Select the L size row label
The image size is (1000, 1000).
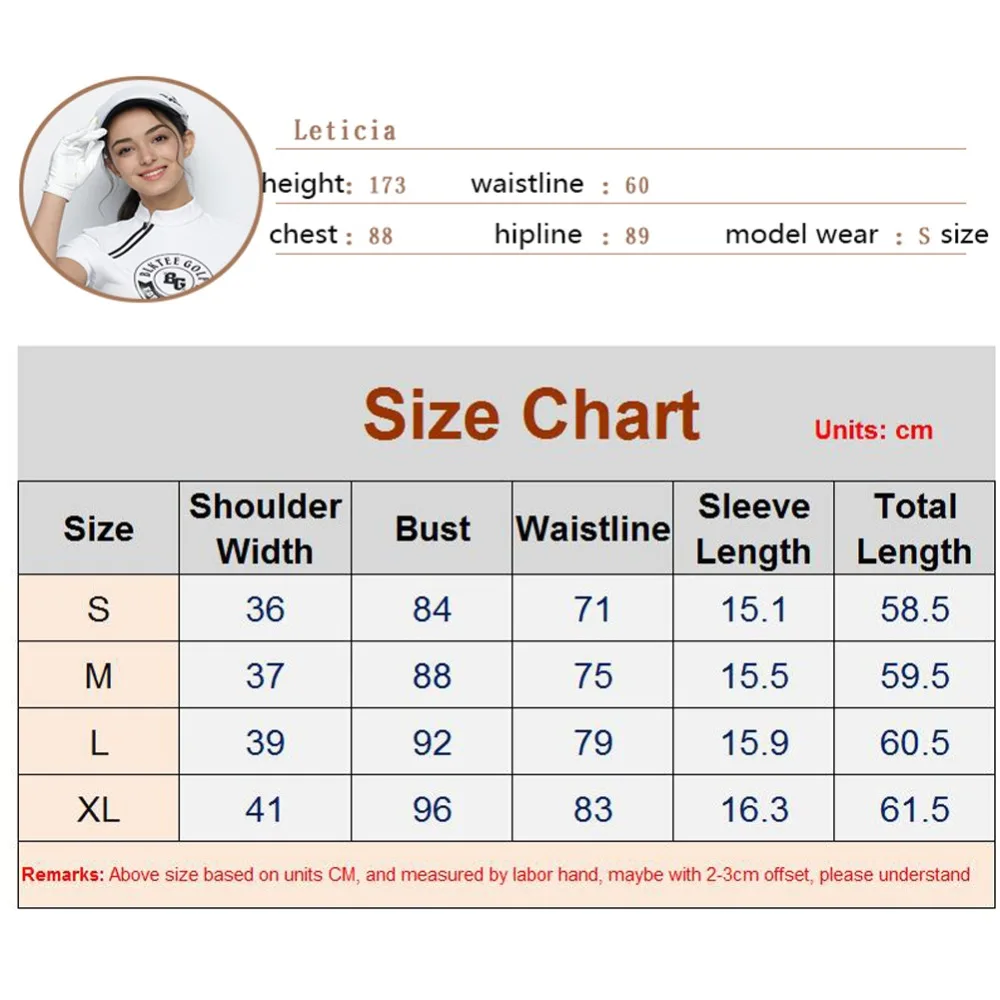tap(99, 742)
